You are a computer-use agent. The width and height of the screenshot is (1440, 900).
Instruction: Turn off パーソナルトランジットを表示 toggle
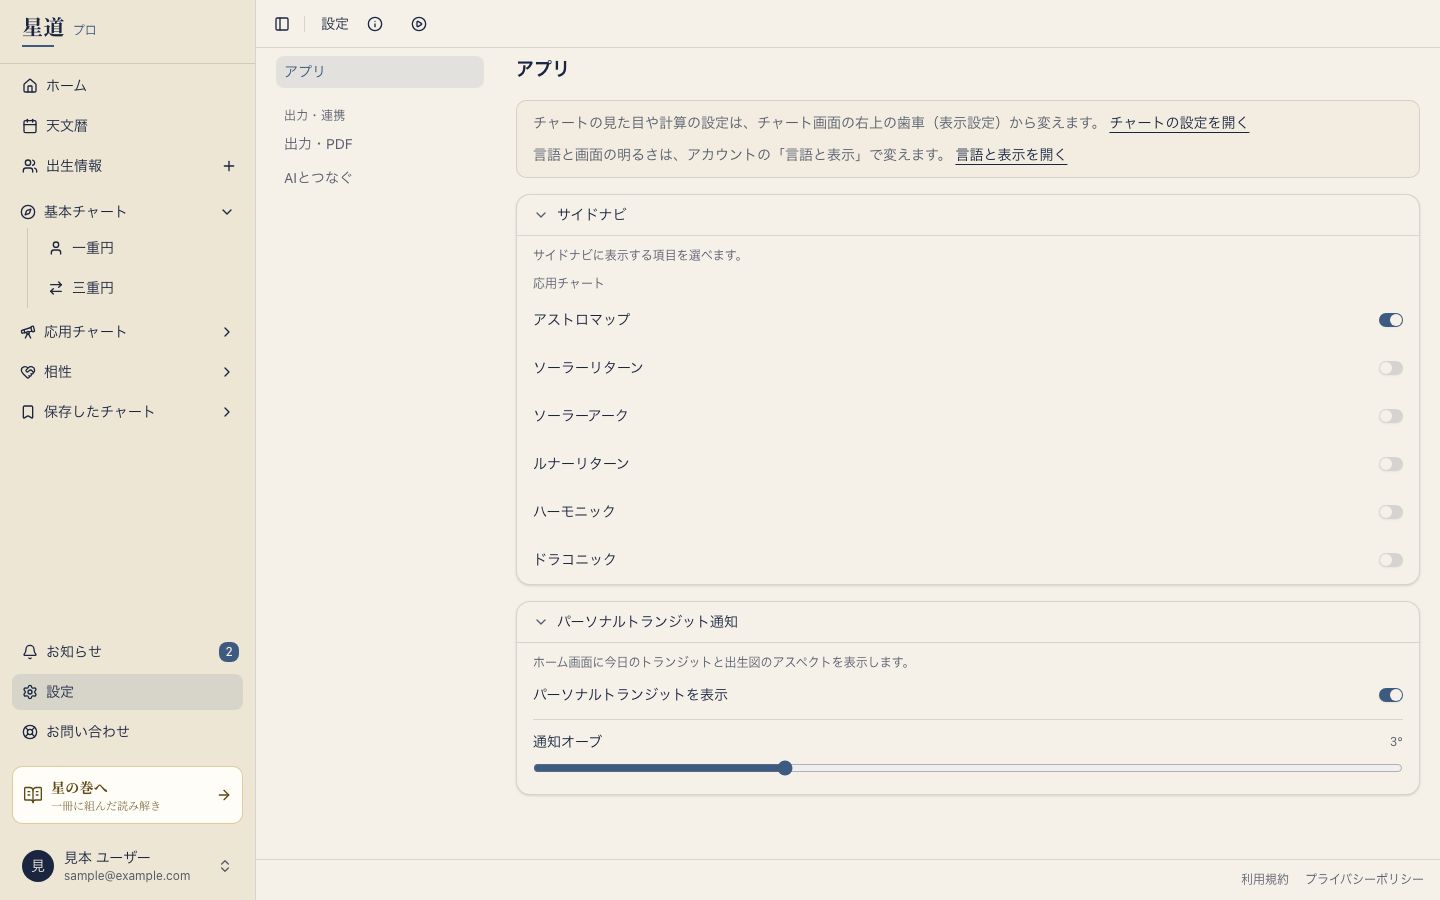[1391, 695]
